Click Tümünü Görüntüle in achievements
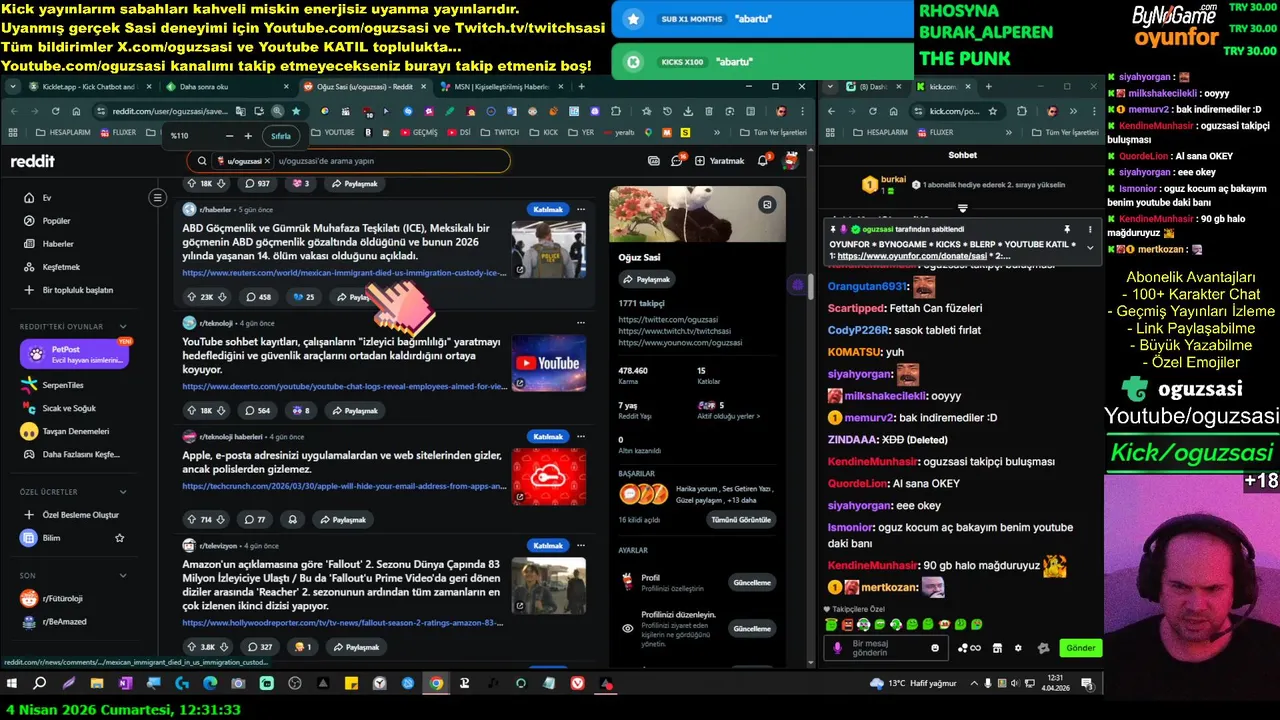 741,520
